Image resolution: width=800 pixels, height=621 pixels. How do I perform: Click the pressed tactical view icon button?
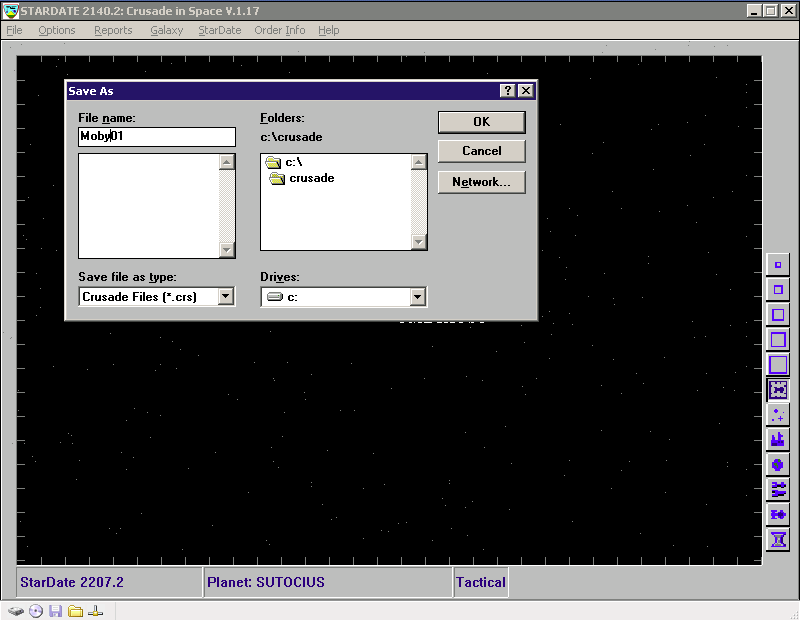tap(778, 390)
